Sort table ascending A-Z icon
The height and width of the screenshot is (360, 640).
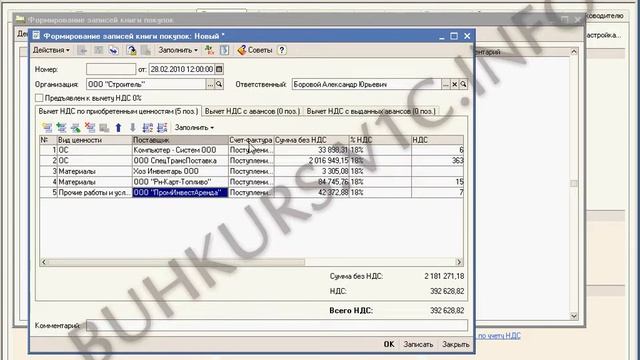coord(147,128)
